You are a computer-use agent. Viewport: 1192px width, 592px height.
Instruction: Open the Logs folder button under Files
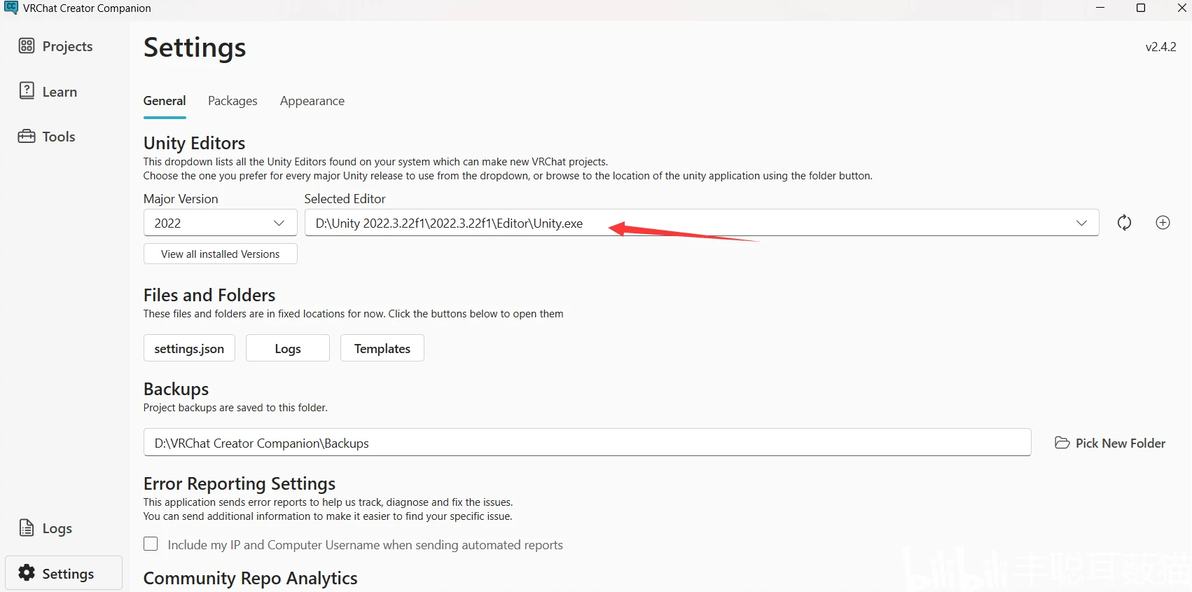click(287, 349)
